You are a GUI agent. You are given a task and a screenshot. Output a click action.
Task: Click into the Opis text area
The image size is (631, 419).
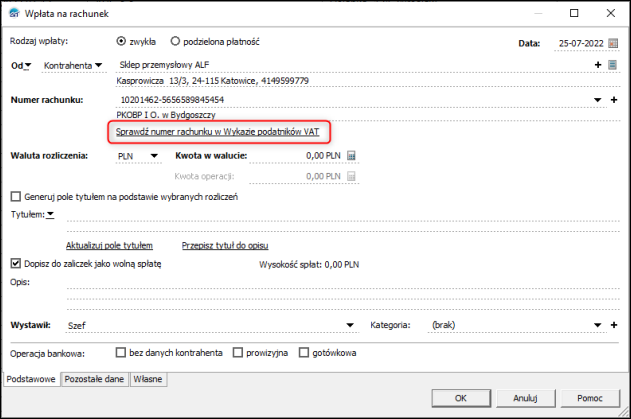click(343, 294)
